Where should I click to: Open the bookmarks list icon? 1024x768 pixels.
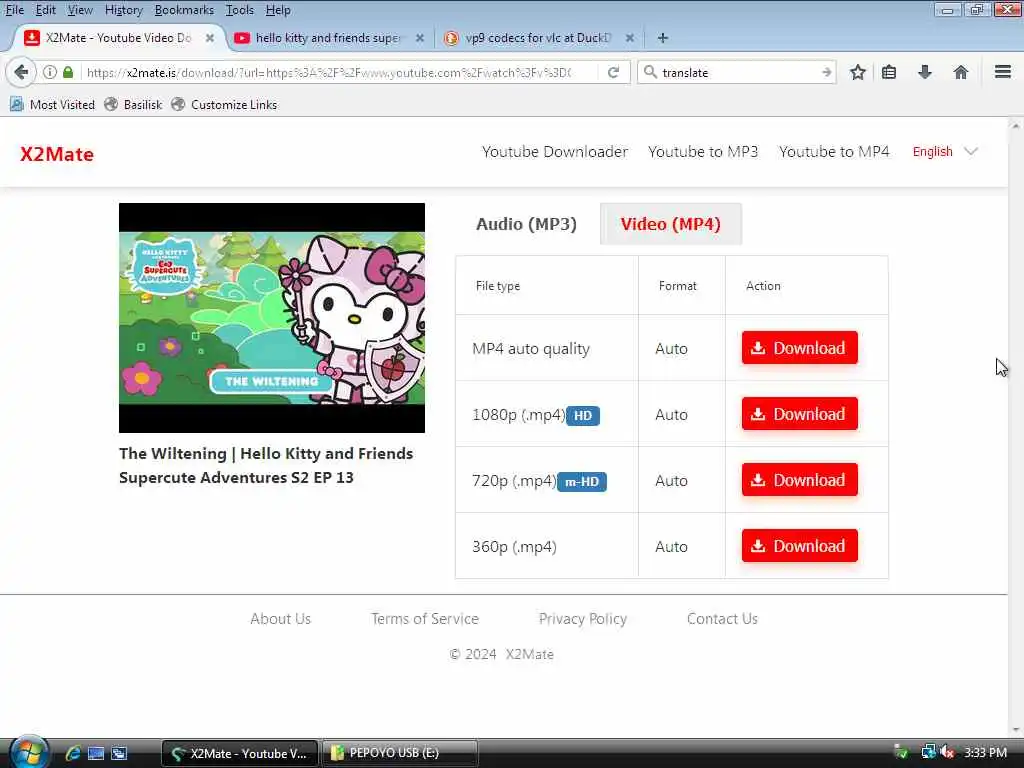[889, 72]
